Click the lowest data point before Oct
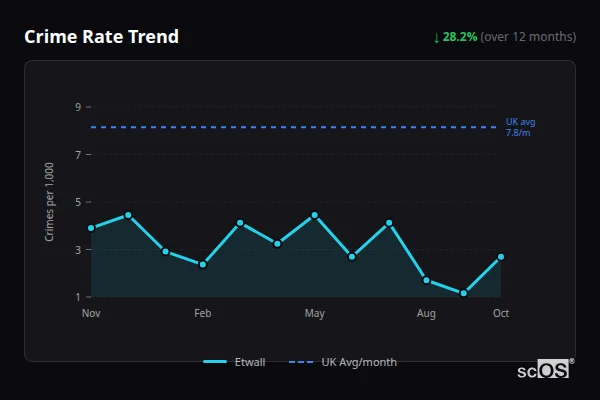 464,293
